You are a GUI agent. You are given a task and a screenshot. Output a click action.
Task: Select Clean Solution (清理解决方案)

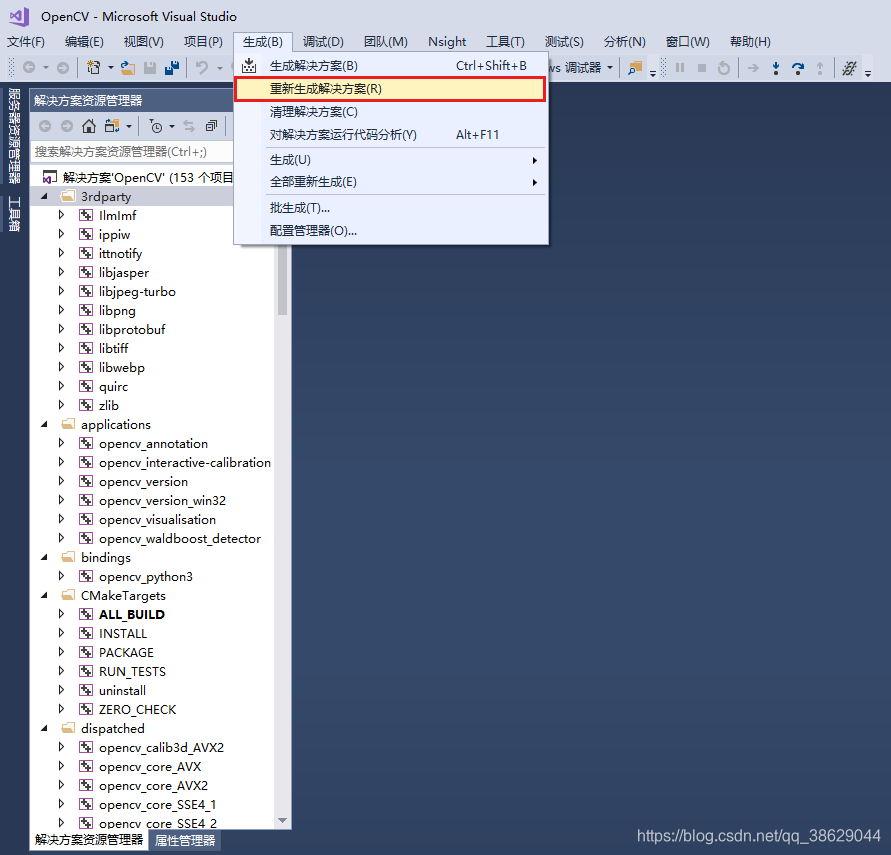[x=391, y=112]
